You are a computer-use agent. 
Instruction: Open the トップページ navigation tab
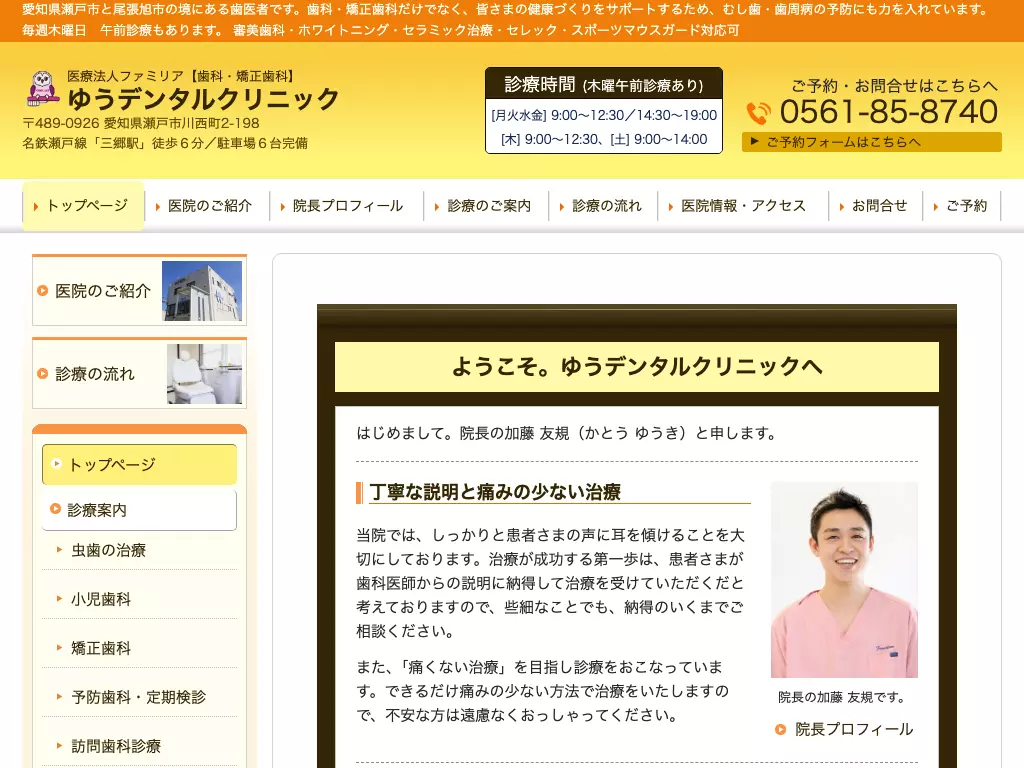tap(83, 206)
